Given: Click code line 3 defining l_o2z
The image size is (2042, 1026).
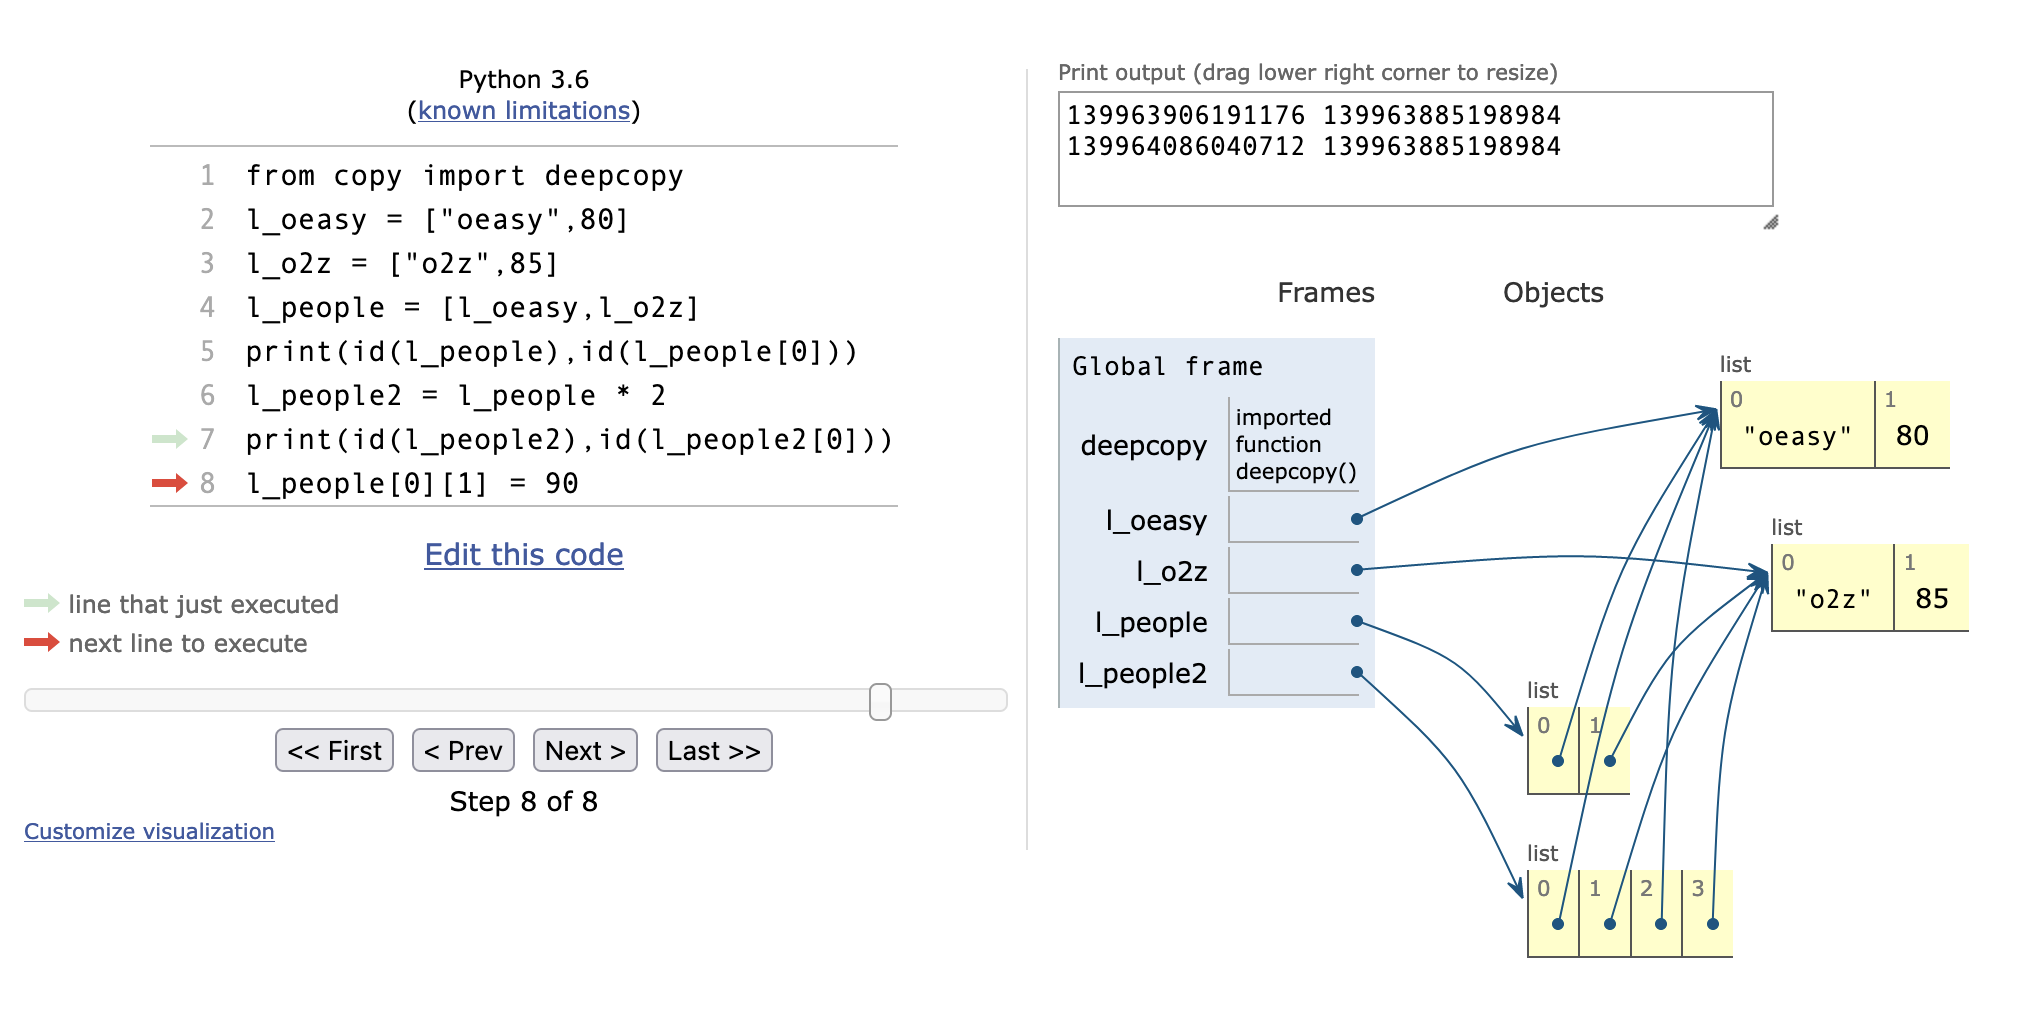Looking at the screenshot, I should pyautogui.click(x=402, y=263).
